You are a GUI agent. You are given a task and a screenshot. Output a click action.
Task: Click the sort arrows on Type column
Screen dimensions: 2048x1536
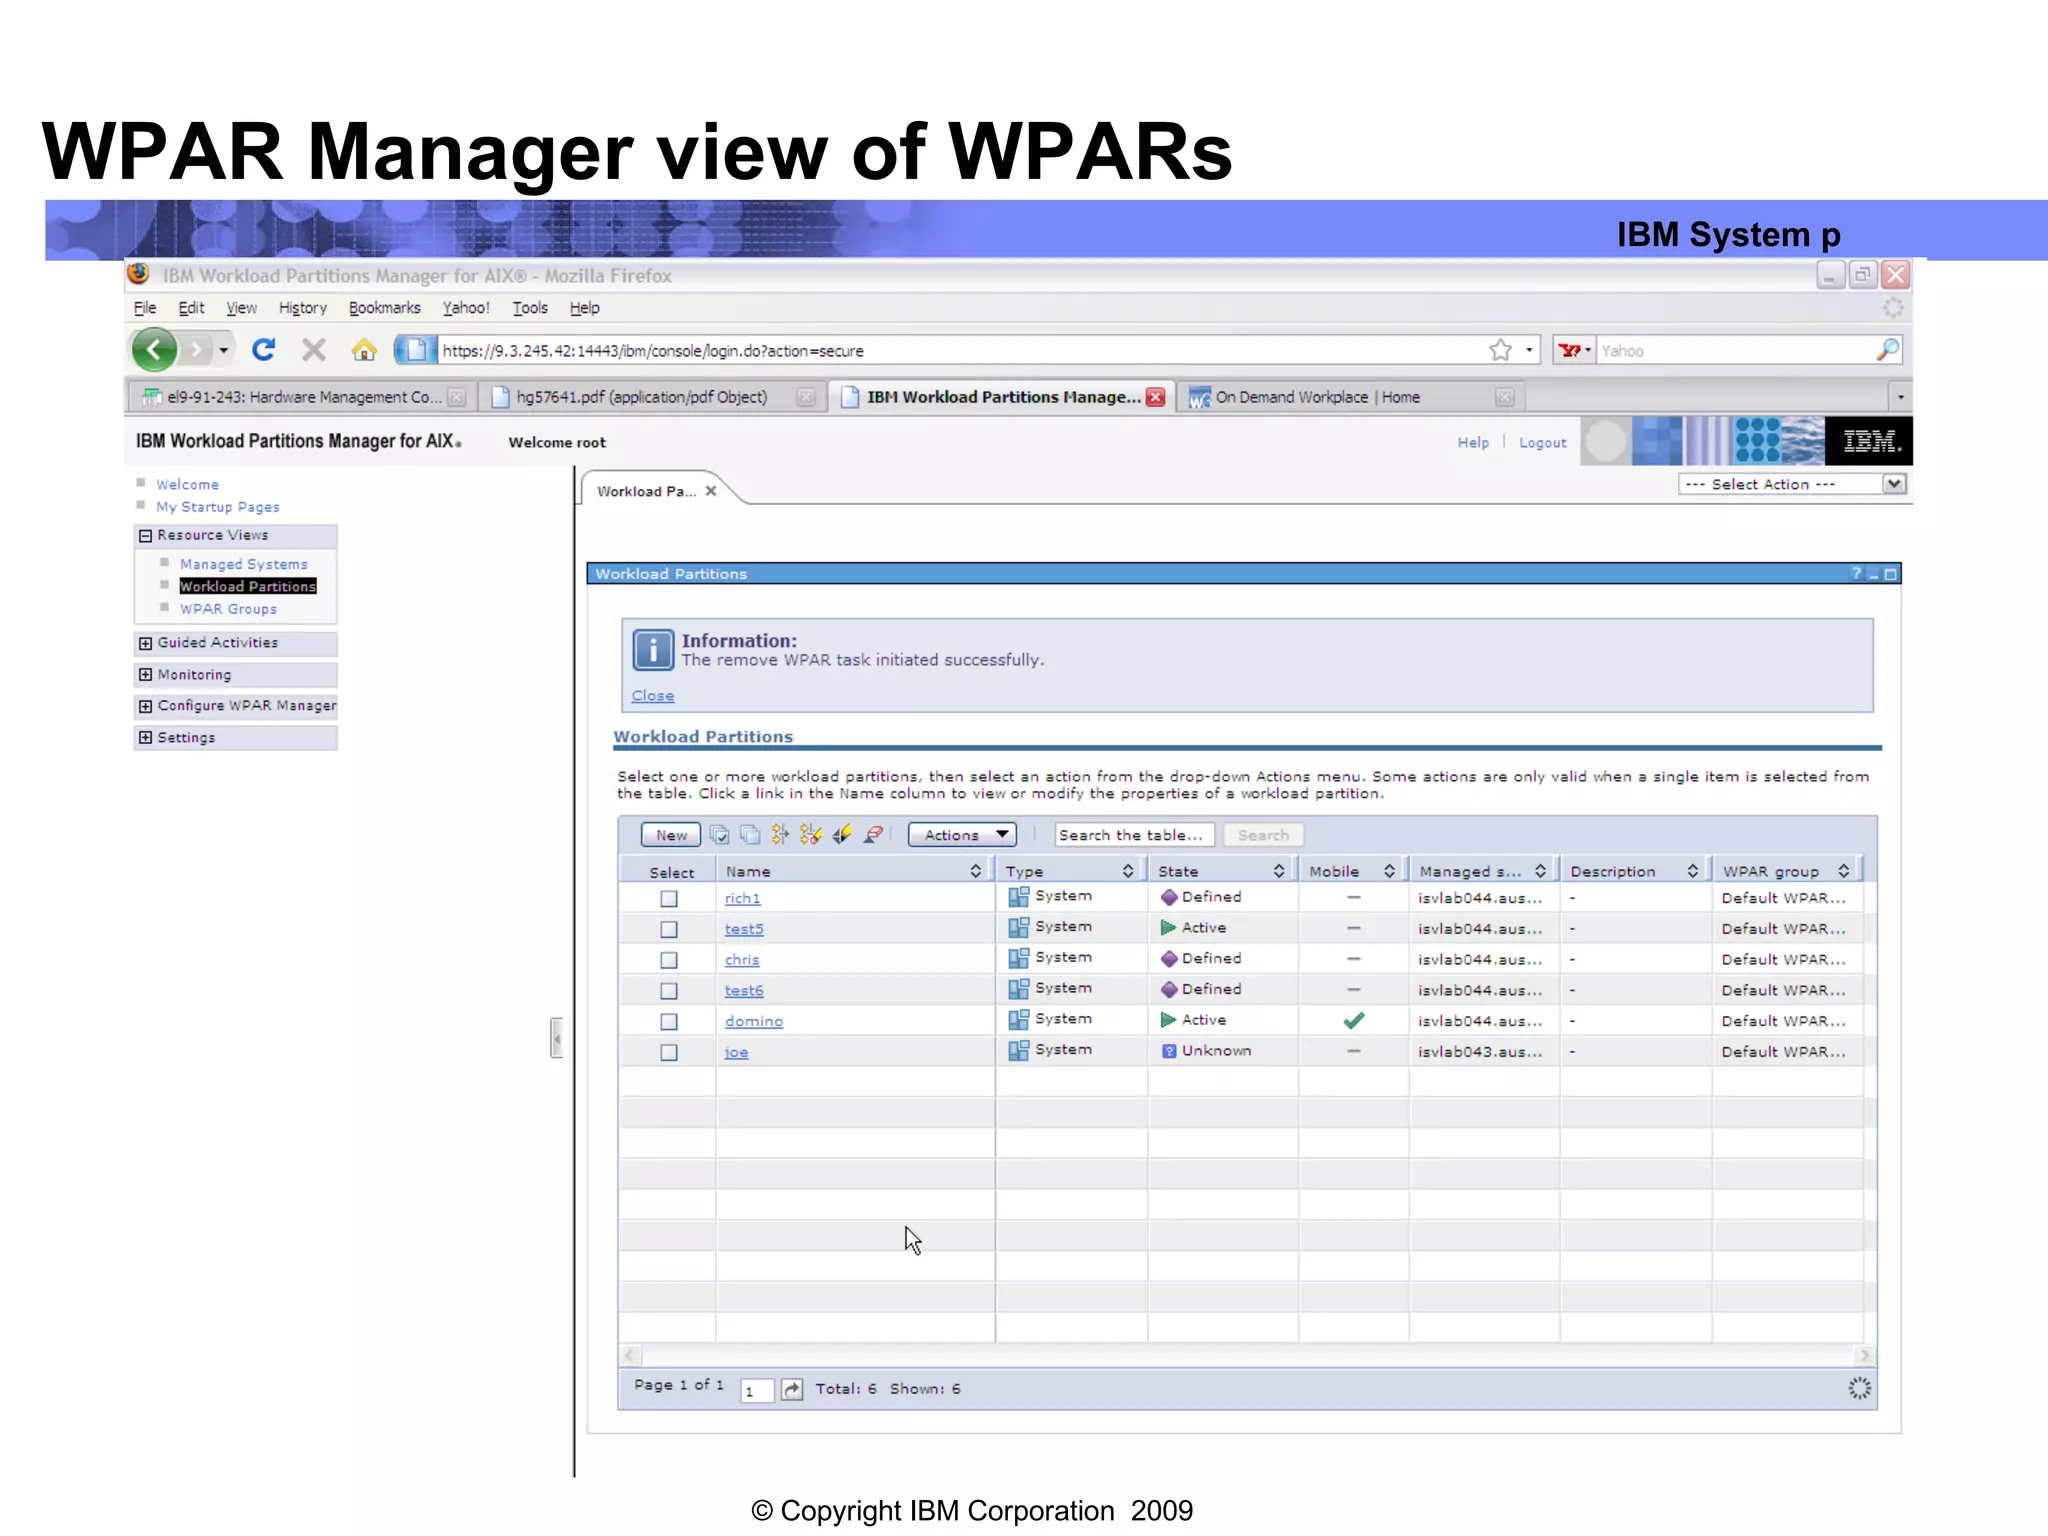click(x=1128, y=872)
